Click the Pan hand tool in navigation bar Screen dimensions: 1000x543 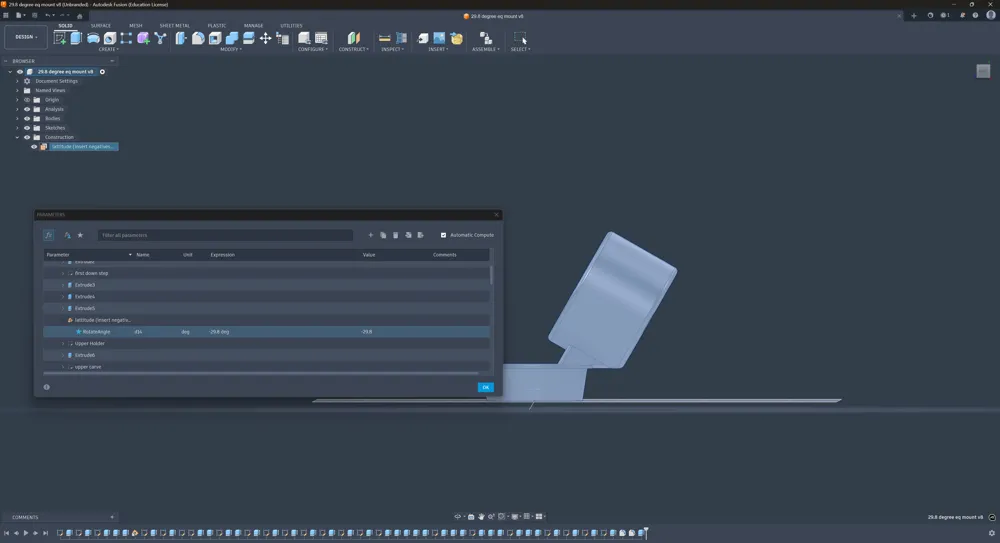481,517
